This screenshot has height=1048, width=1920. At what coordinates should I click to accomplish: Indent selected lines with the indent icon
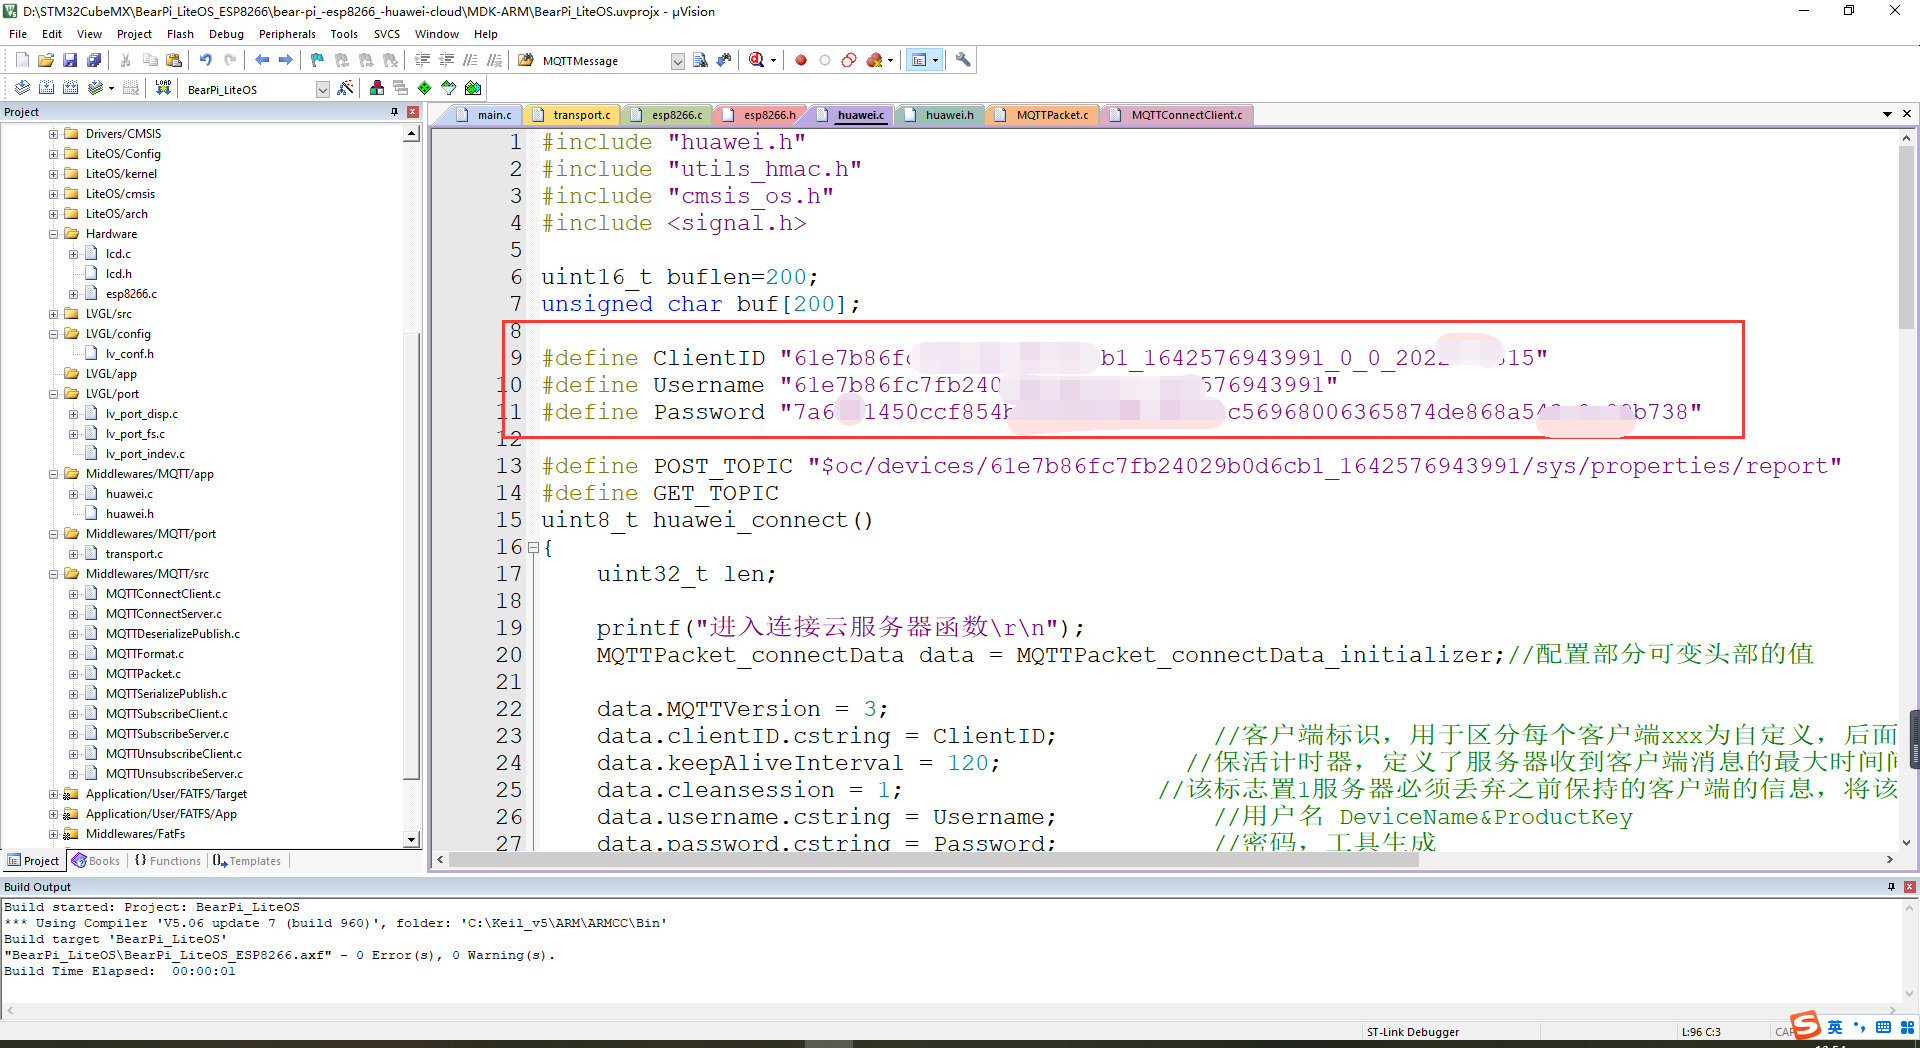pyautogui.click(x=422, y=60)
